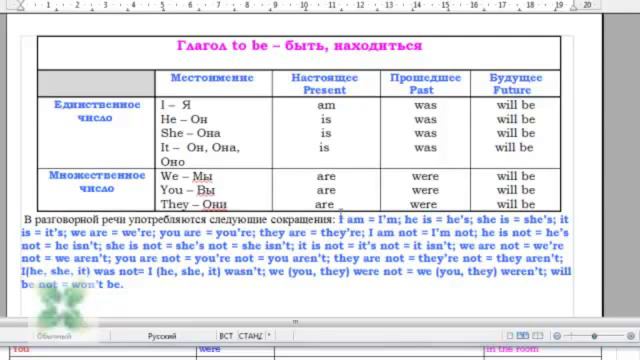The width and height of the screenshot is (640, 360).
Task: Click the zoom in plus icon
Action: coord(631,336)
